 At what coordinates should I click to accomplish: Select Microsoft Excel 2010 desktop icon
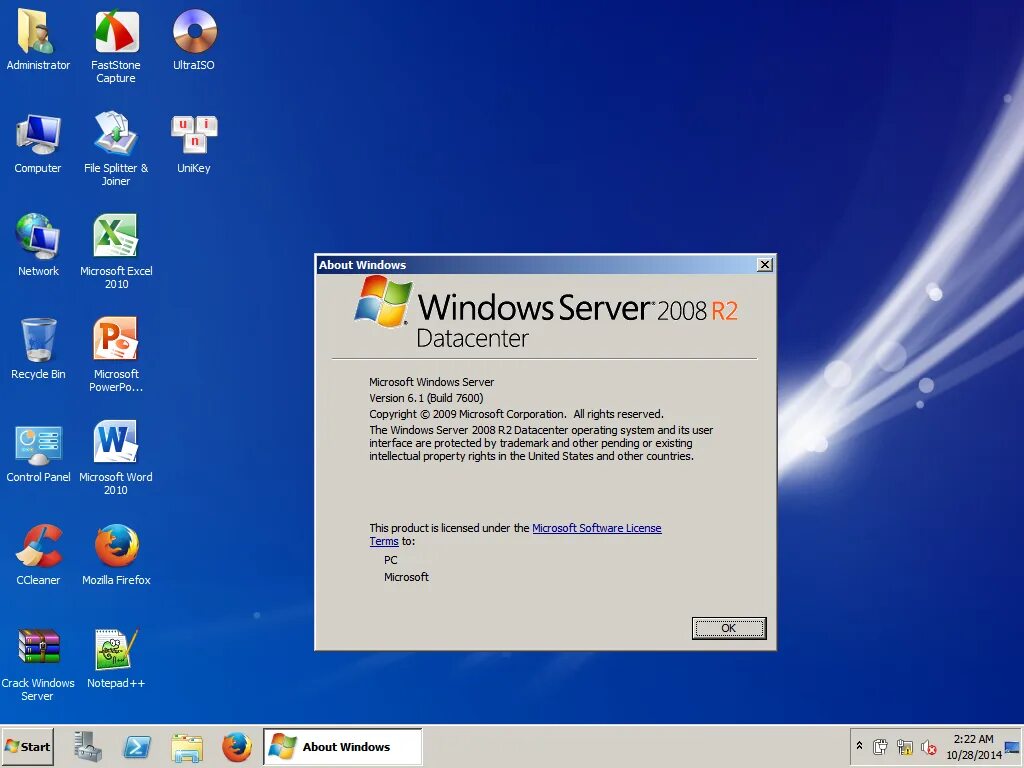(116, 251)
